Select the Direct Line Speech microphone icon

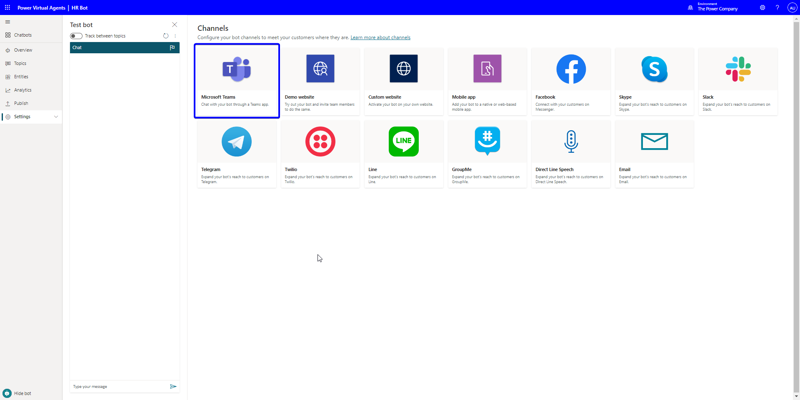(571, 141)
